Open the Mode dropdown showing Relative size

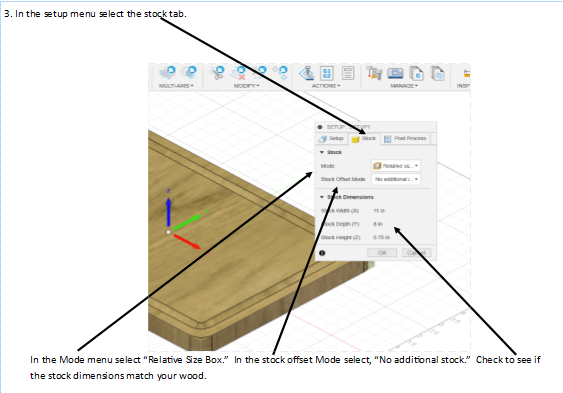coord(396,166)
